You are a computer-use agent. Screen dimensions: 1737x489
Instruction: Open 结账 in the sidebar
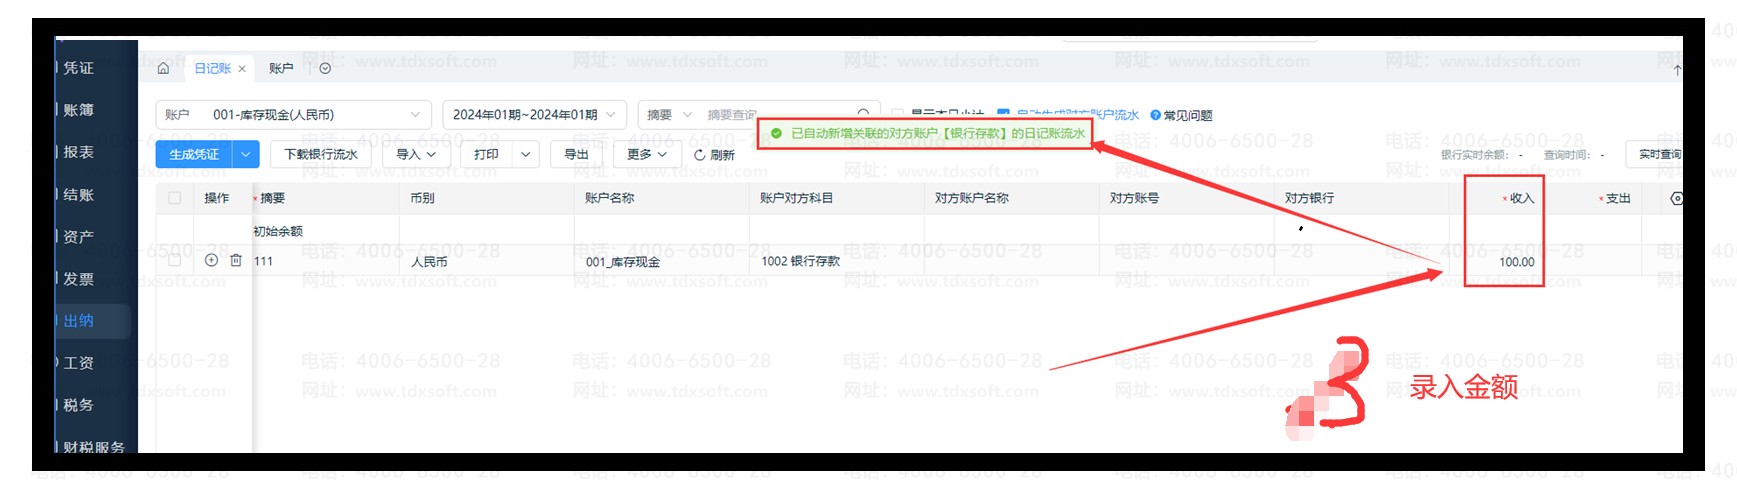tap(78, 195)
